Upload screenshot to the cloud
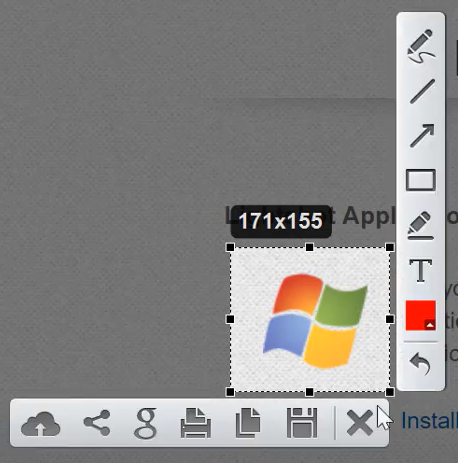 click(x=41, y=424)
